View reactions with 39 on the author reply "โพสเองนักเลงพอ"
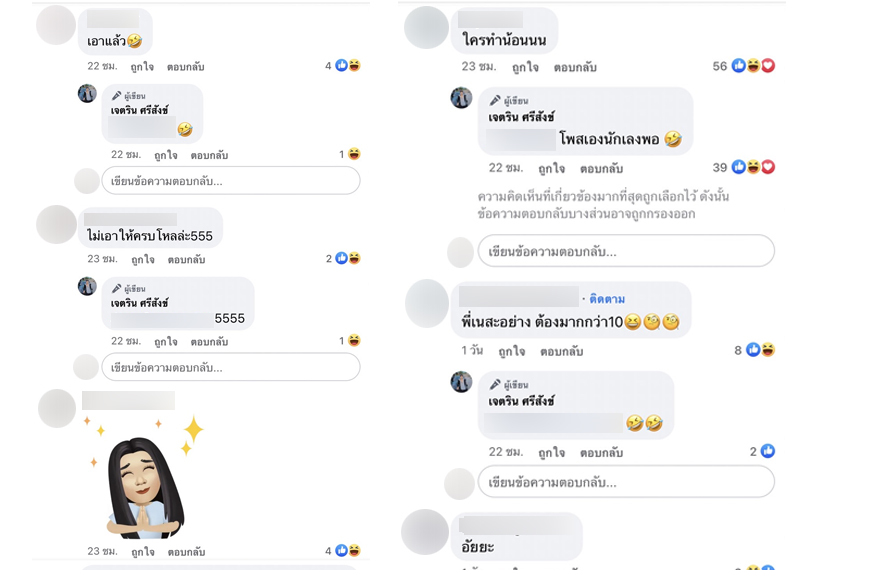 tap(743, 167)
